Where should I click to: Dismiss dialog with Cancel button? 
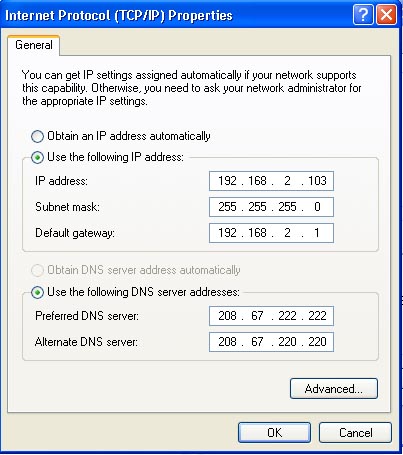pos(355,433)
